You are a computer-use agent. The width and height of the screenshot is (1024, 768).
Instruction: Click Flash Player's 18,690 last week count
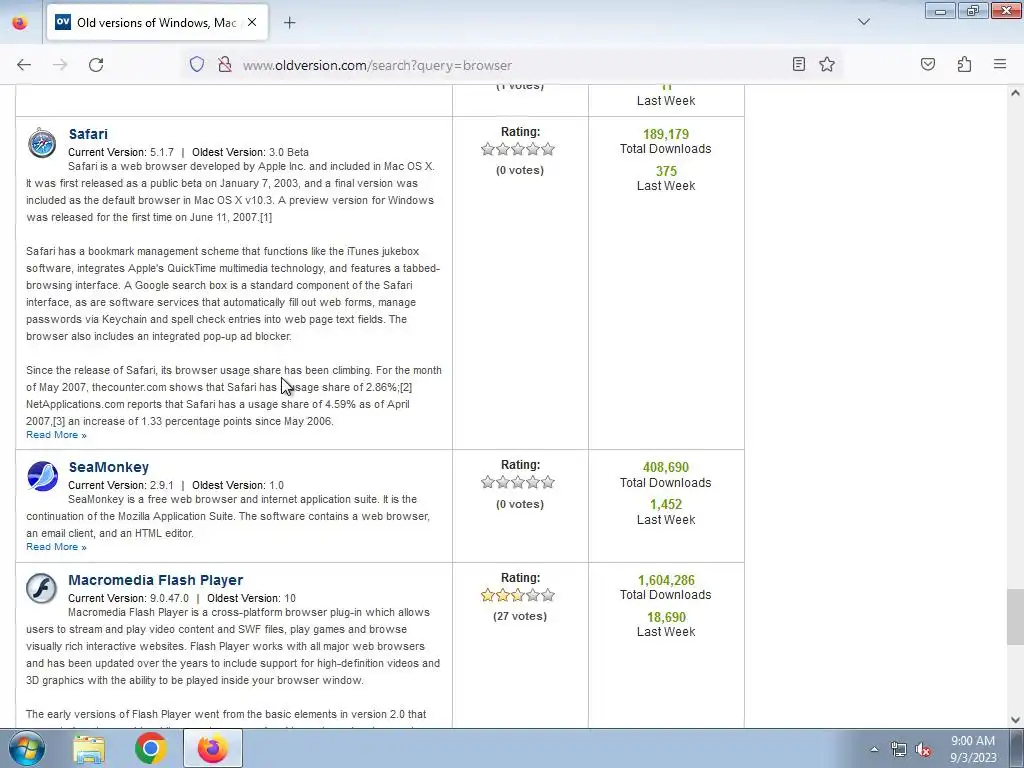click(666, 618)
